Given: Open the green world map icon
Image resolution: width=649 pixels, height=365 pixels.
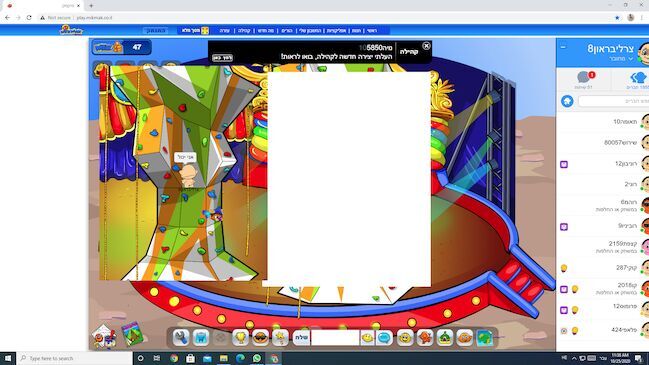Looking at the screenshot, I should tap(485, 338).
